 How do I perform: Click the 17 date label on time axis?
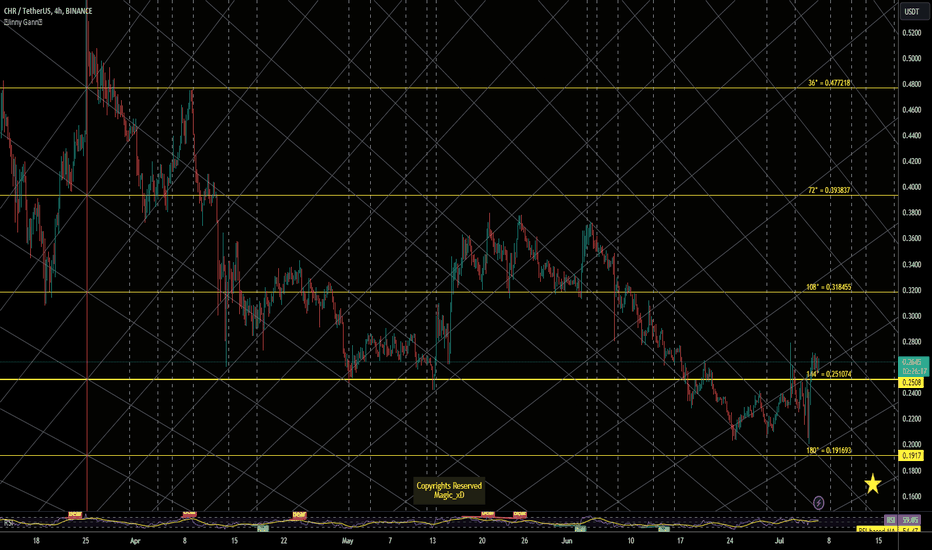click(x=680, y=541)
